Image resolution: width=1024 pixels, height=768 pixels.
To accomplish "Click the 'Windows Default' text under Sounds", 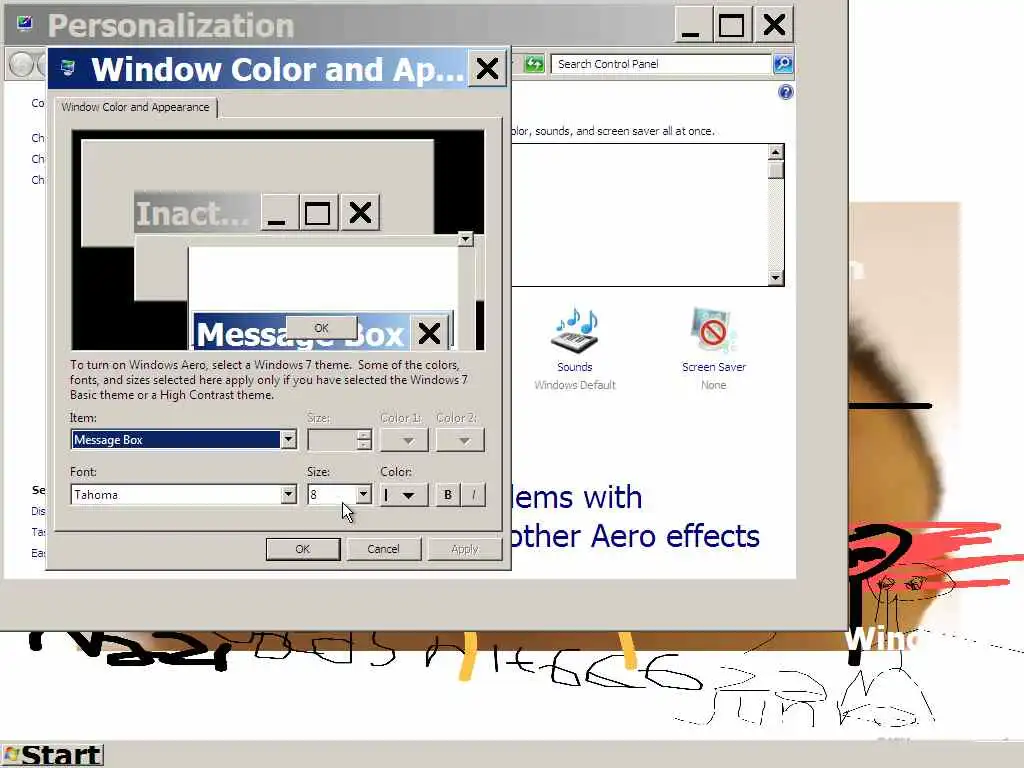I will click(x=575, y=385).
